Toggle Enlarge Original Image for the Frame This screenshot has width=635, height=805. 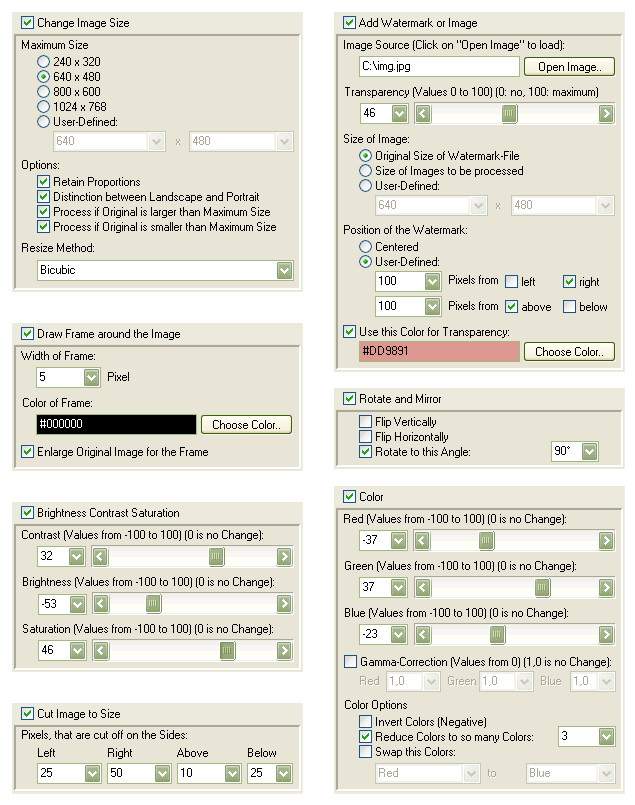pos(27,452)
